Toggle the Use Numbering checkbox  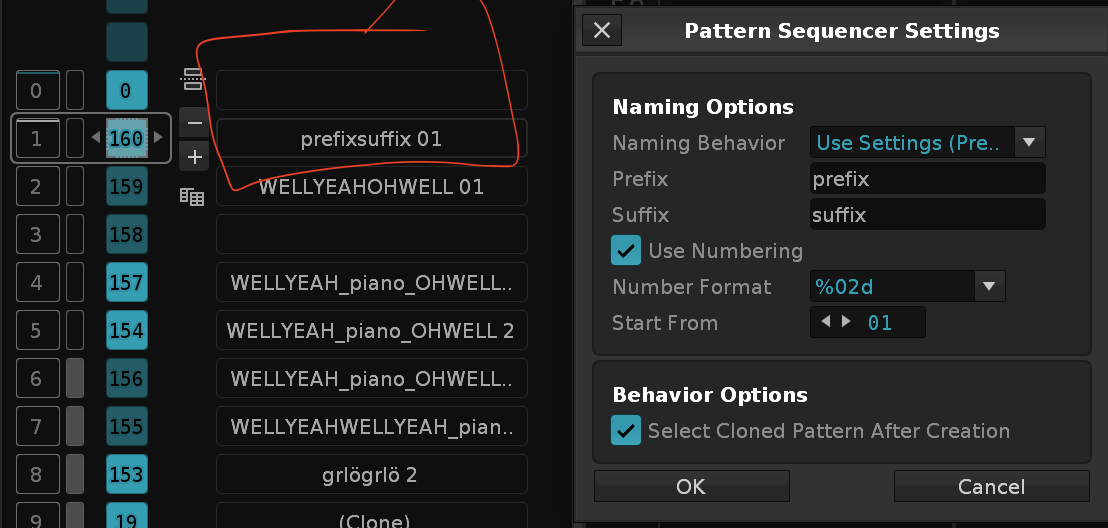coord(626,251)
